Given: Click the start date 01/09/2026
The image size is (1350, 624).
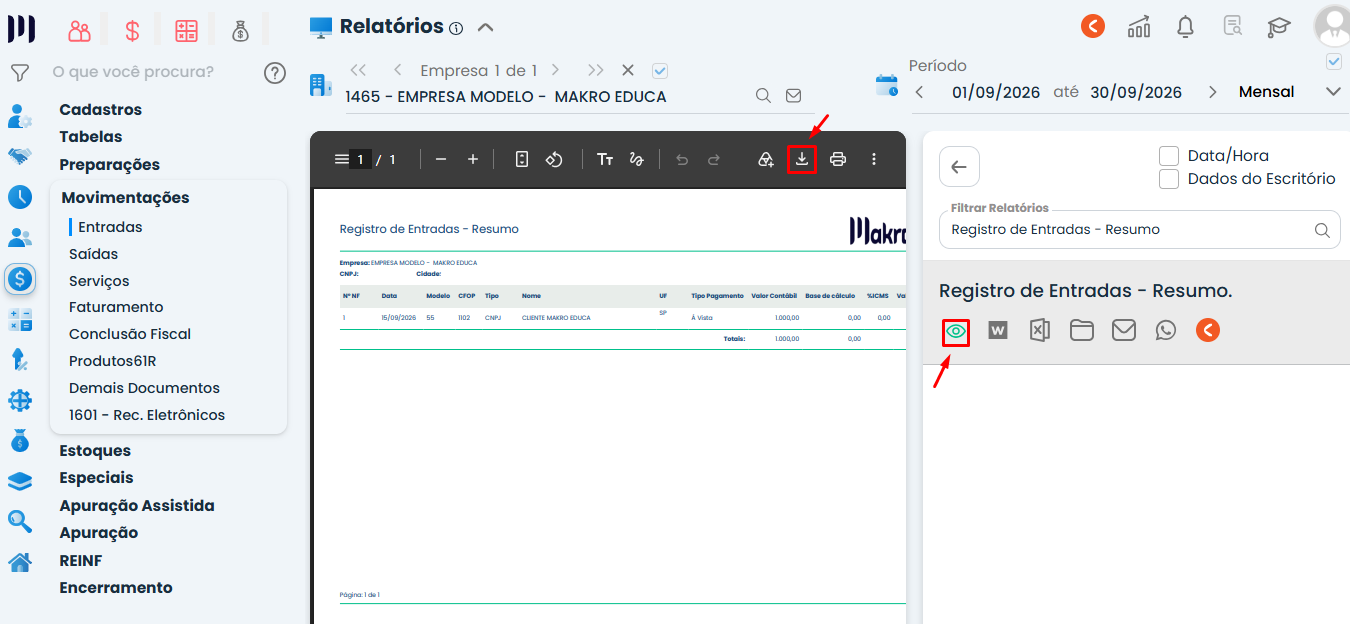Looking at the screenshot, I should pos(996,92).
